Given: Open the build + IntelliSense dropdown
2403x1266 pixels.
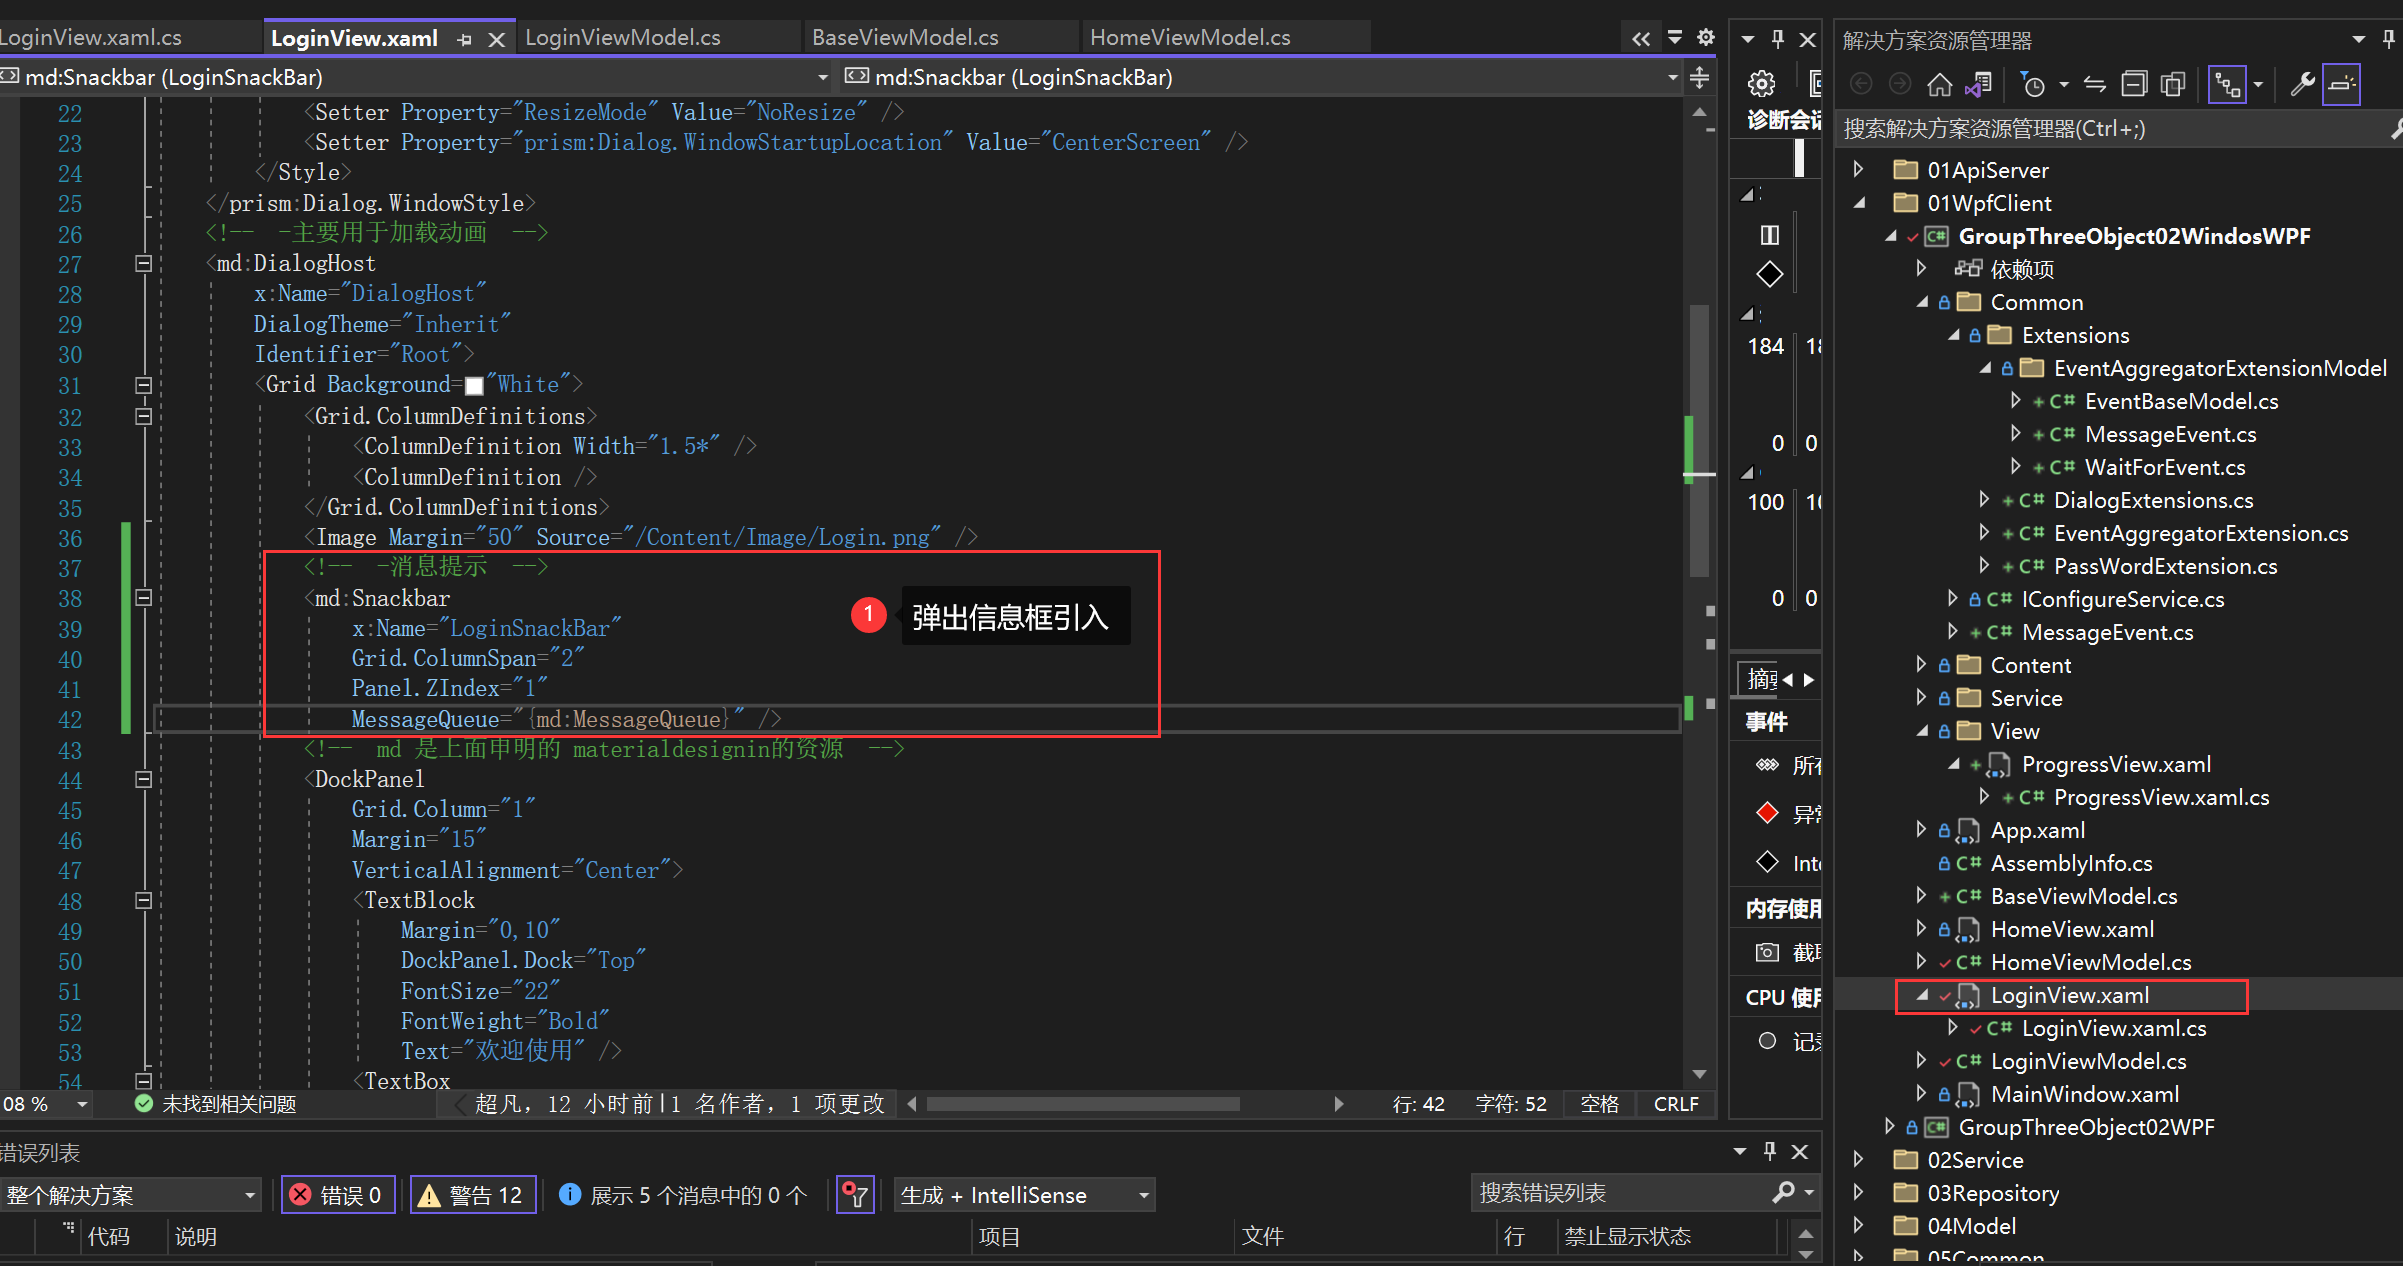Looking at the screenshot, I should click(1024, 1195).
